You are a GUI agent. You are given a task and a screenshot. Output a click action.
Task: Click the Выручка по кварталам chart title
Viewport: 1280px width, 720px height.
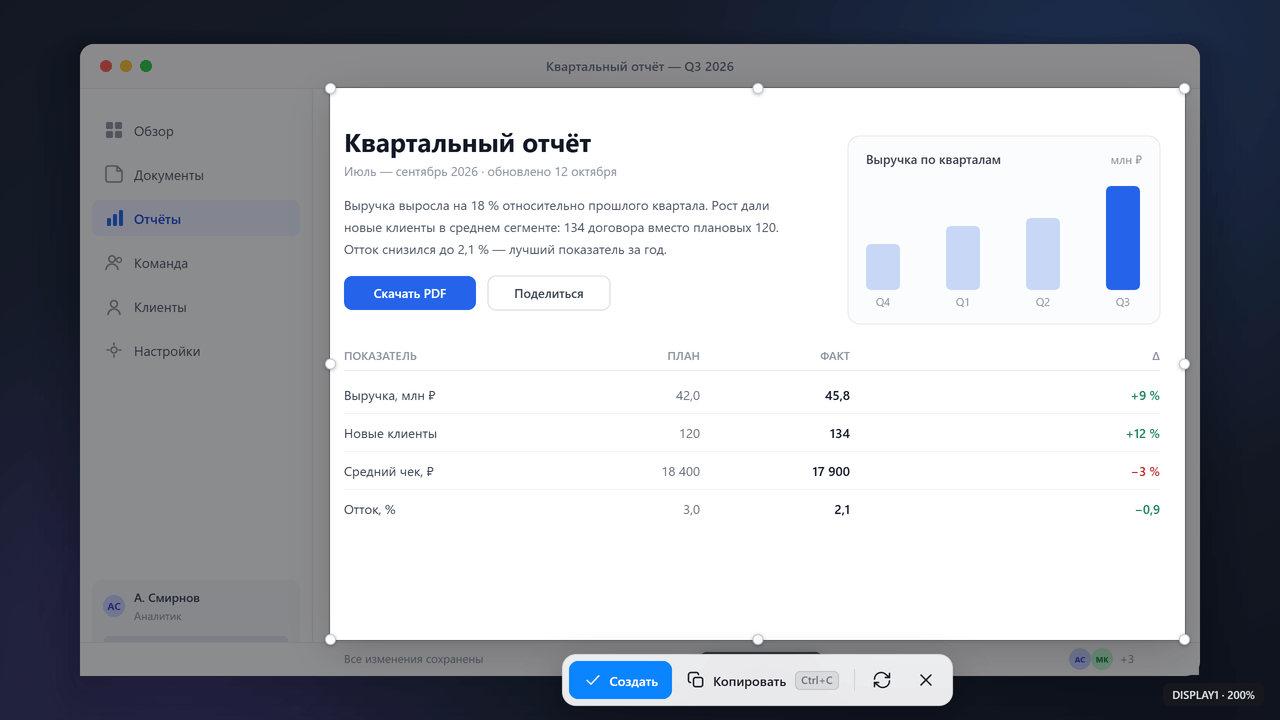click(933, 160)
